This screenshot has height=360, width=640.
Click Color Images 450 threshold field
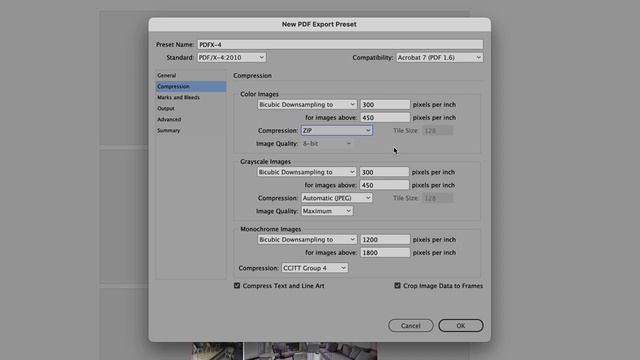point(385,118)
